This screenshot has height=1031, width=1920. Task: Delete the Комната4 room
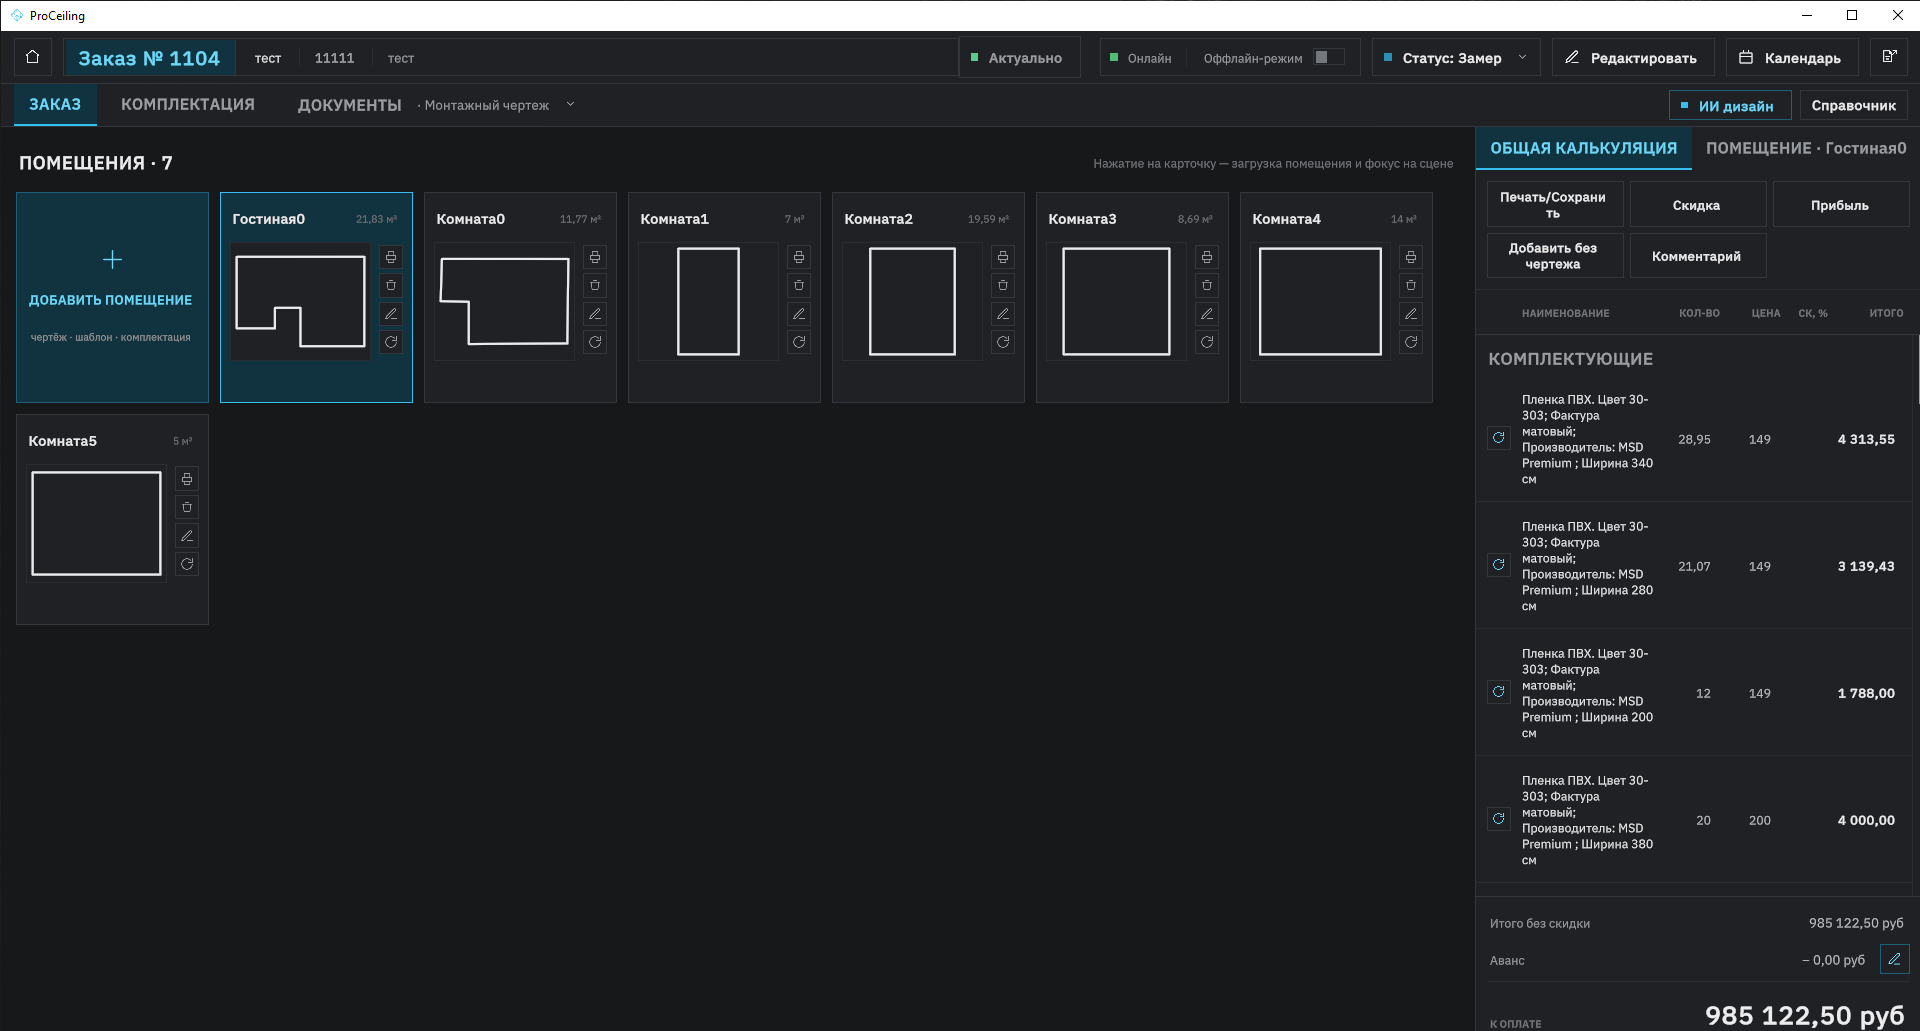[x=1411, y=285]
